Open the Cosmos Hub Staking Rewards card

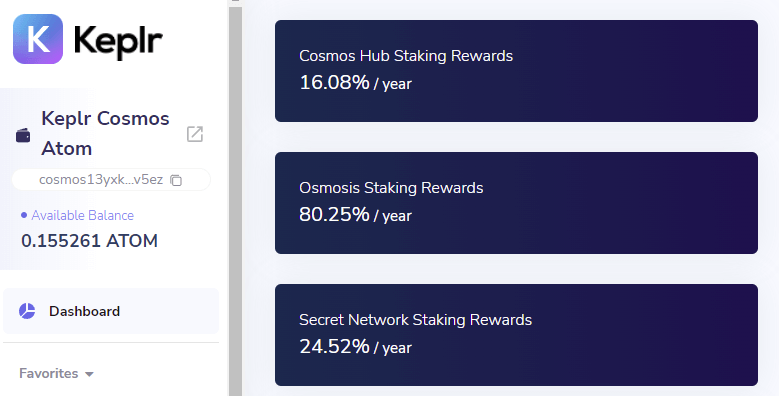click(516, 71)
